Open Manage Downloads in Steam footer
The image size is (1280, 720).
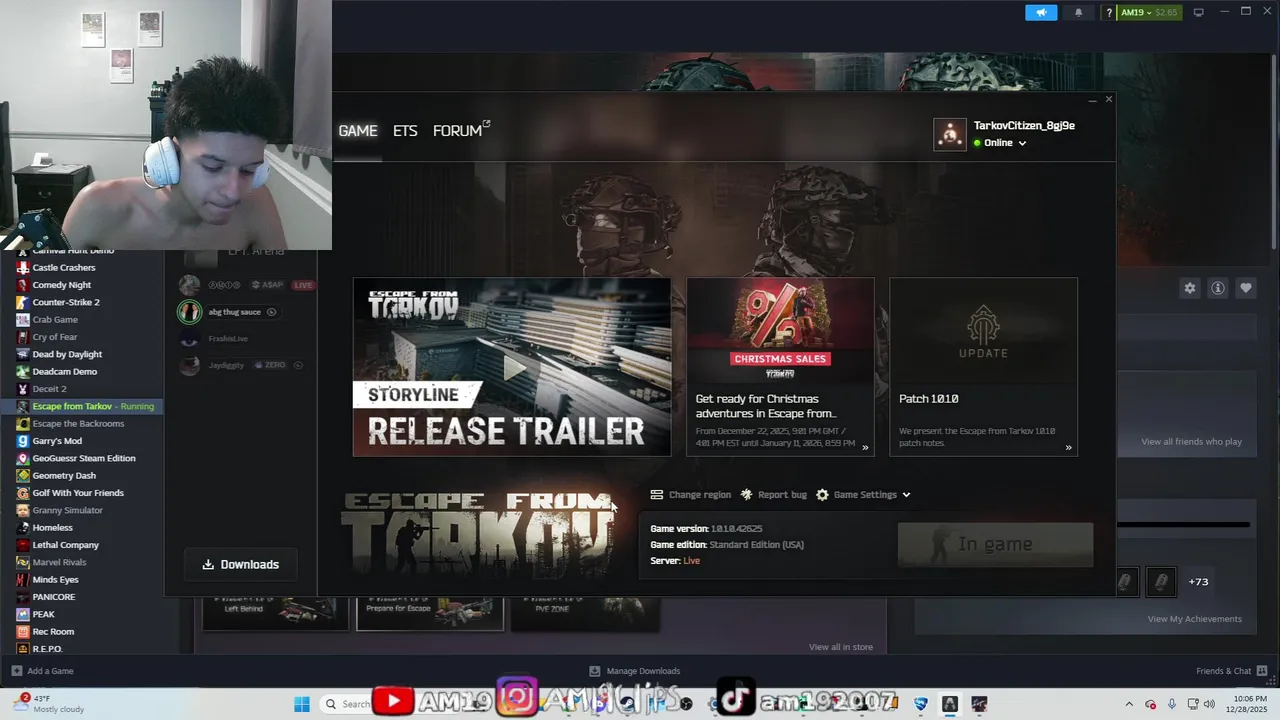634,671
